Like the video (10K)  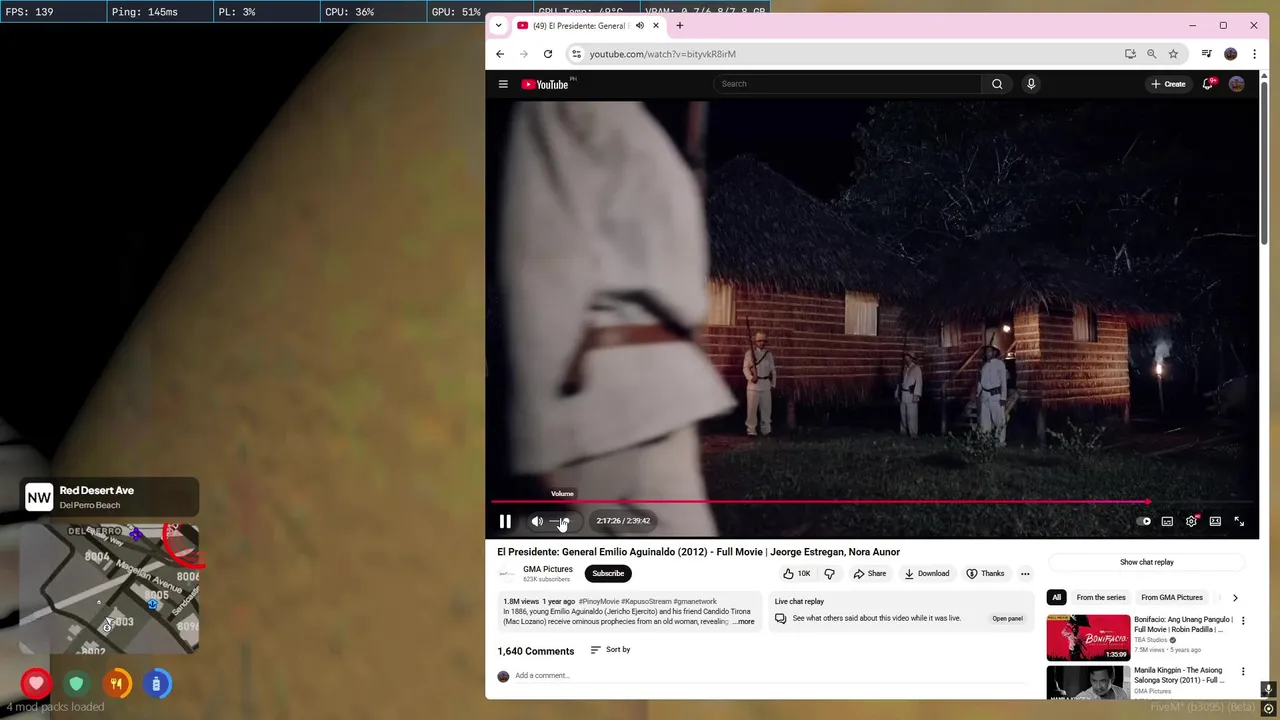(797, 574)
